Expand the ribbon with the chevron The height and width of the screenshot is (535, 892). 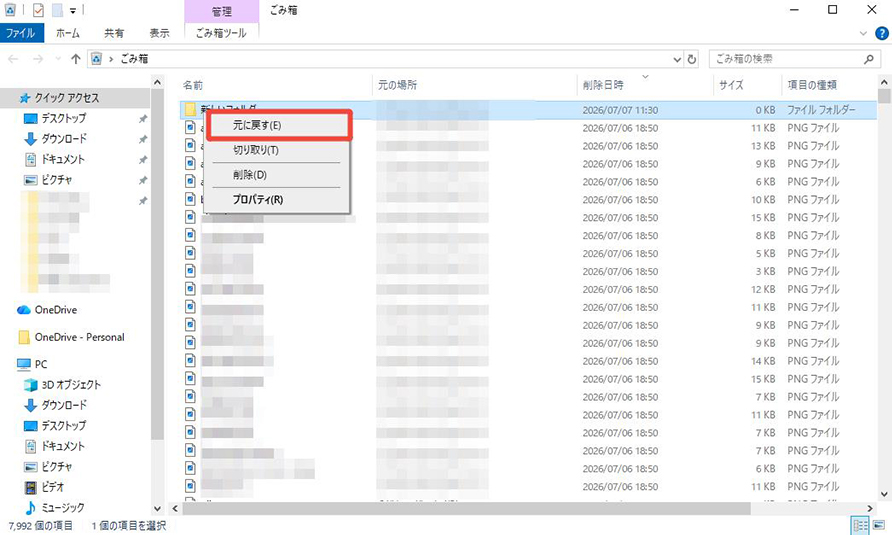tap(863, 34)
